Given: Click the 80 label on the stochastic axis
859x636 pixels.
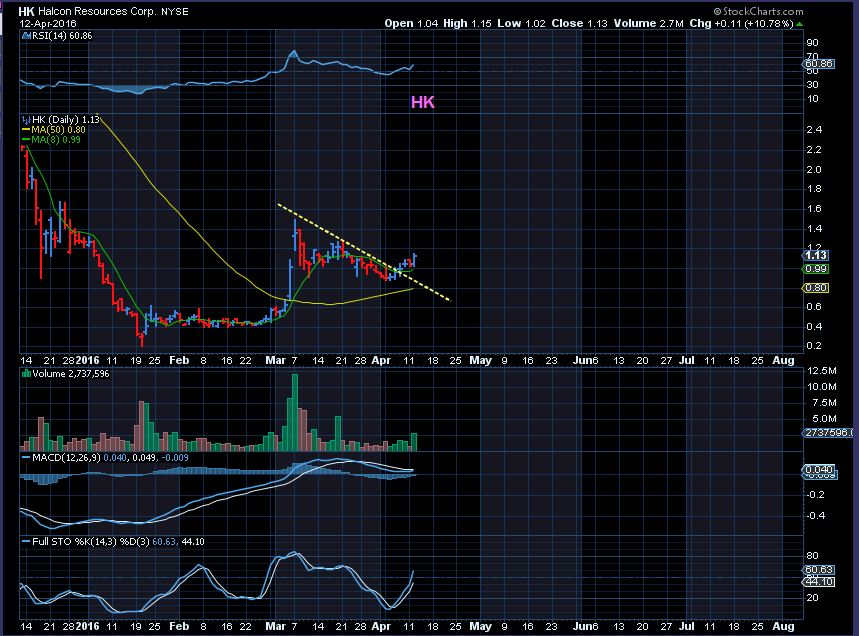Looking at the screenshot, I should tap(812, 556).
